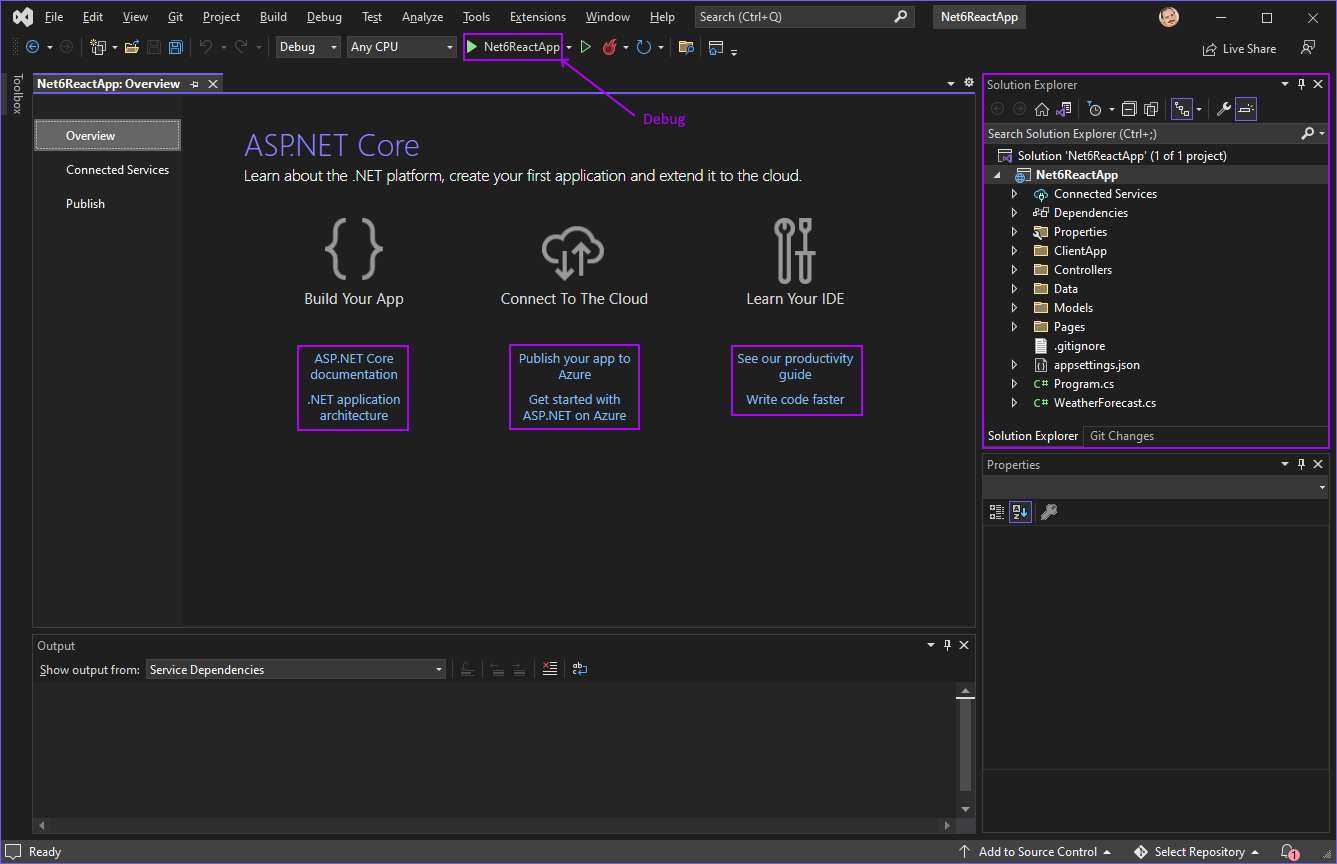
Task: Open the File menu
Action: 54,17
